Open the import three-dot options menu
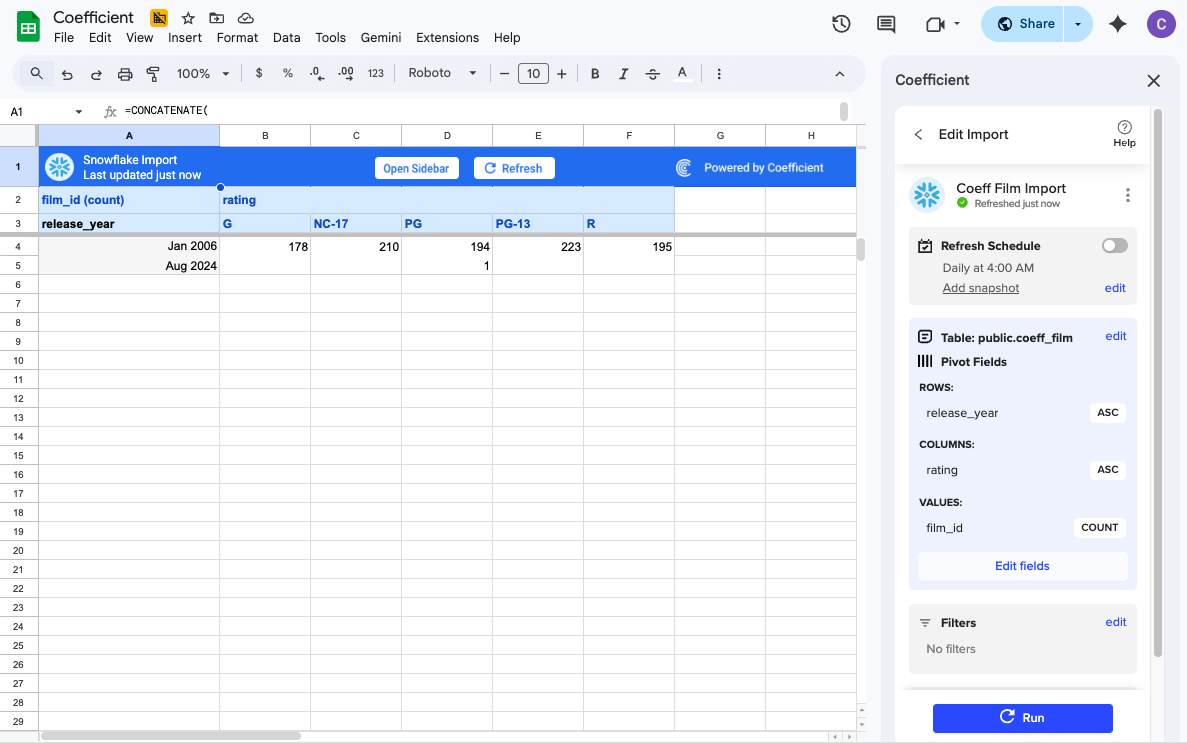The height and width of the screenshot is (743, 1187). (x=1127, y=196)
